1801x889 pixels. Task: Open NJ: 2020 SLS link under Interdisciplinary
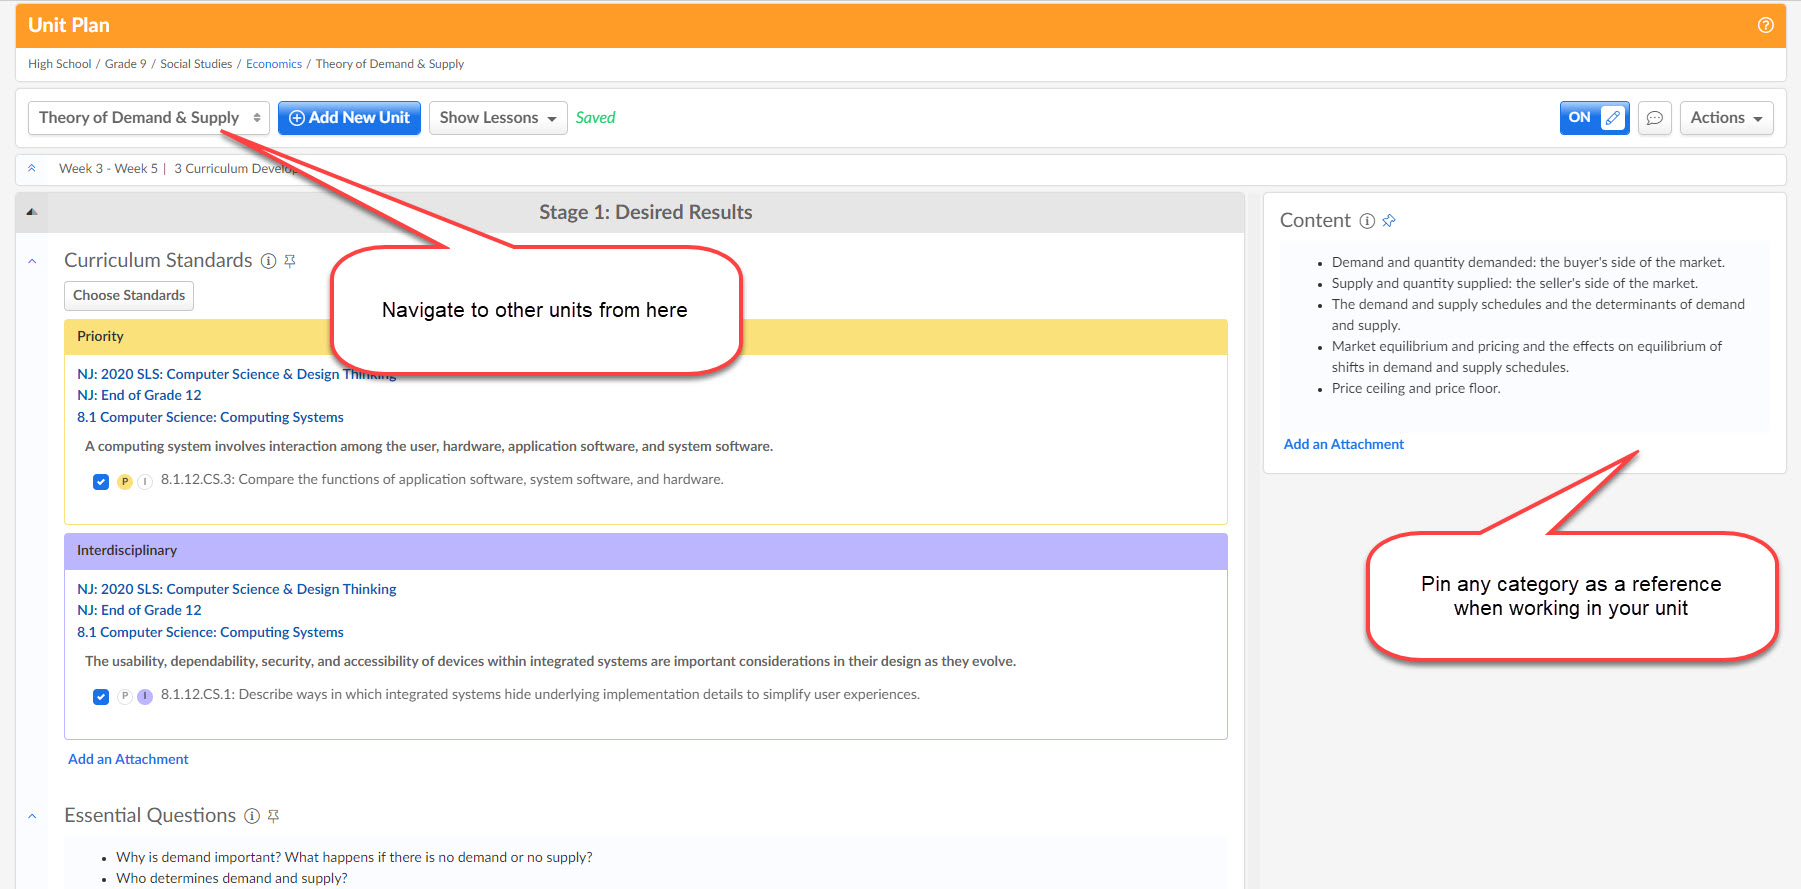click(236, 589)
